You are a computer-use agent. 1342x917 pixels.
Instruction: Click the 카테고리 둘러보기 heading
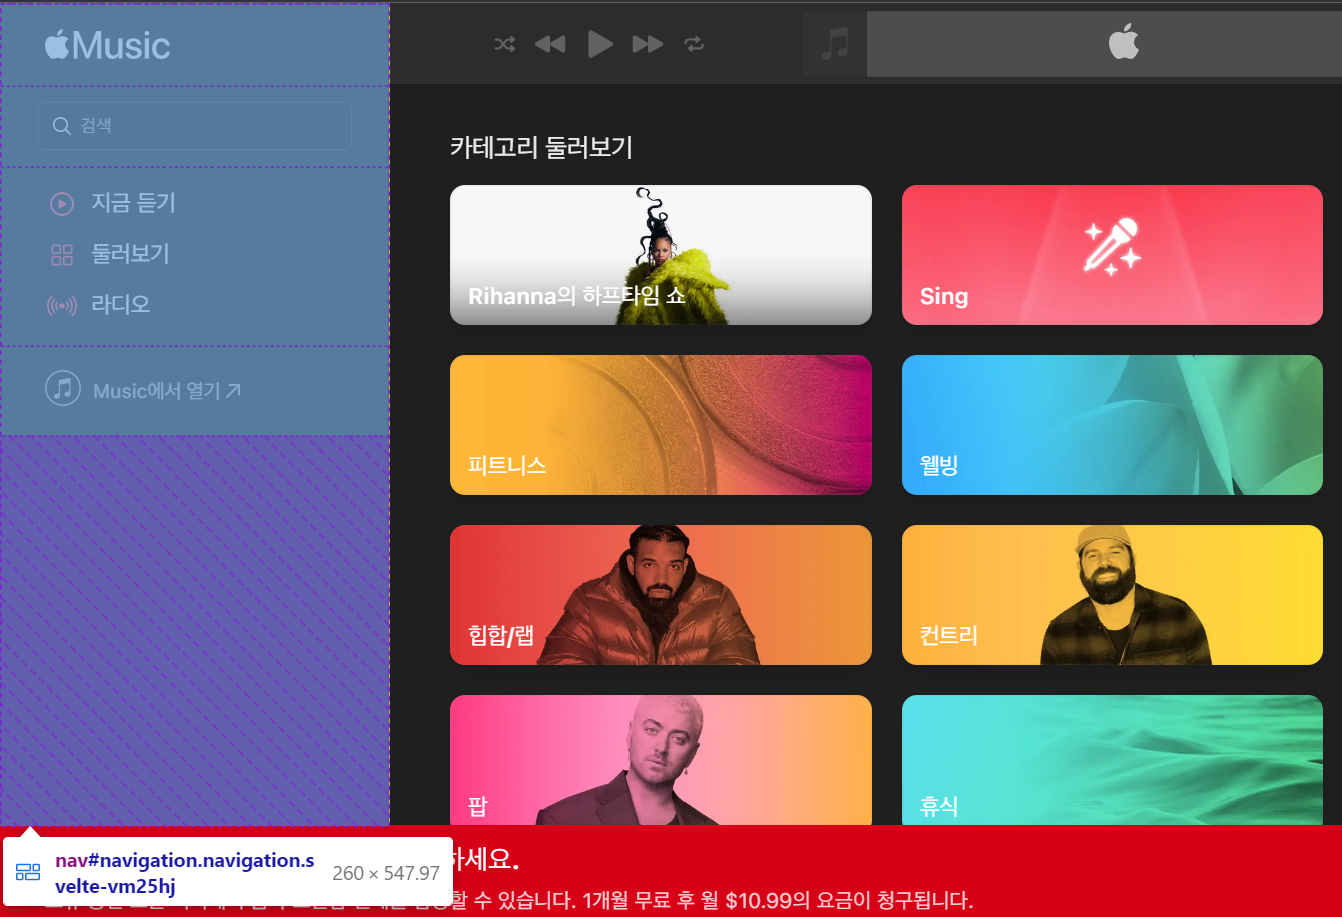coord(541,148)
